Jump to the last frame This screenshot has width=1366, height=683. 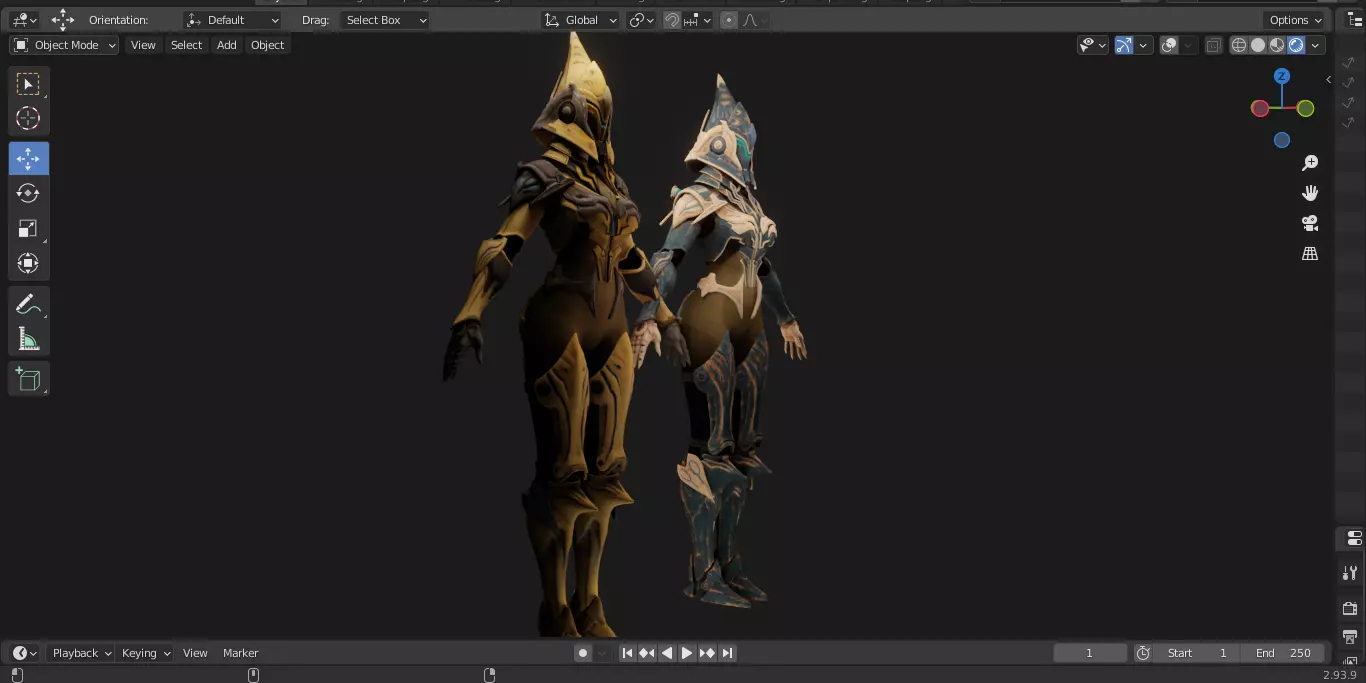728,653
